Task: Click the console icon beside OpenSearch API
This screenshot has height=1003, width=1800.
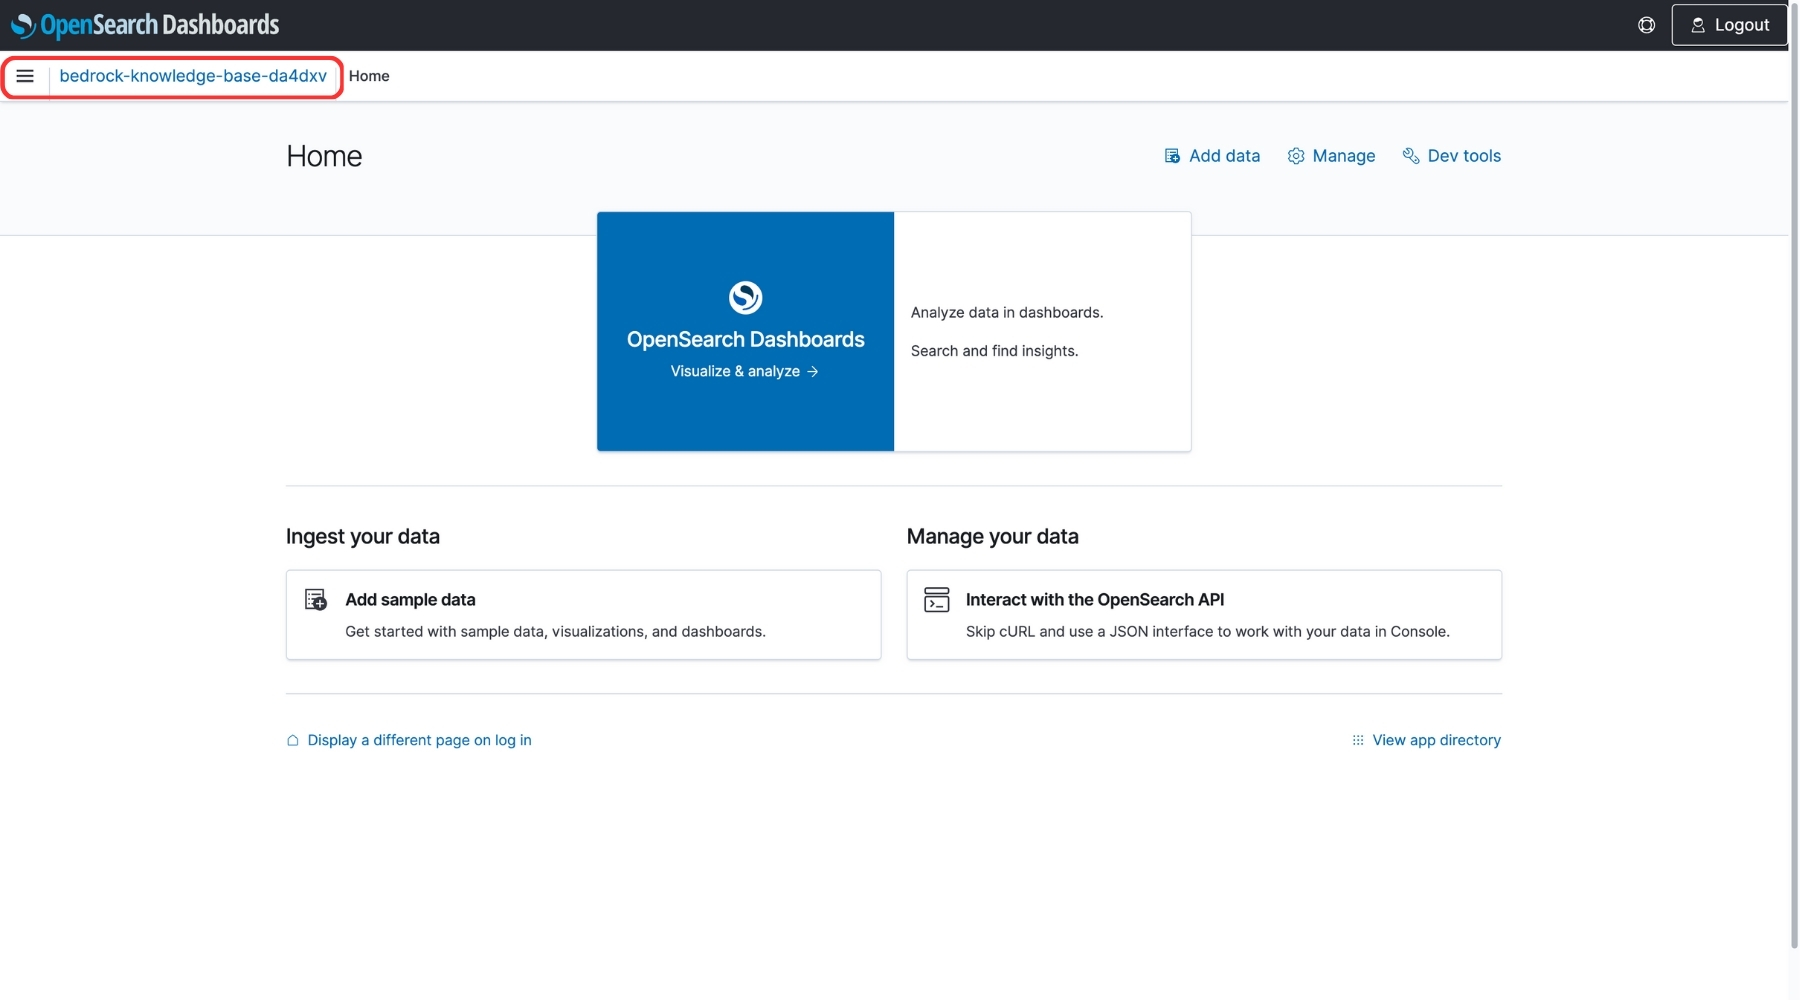Action: [x=936, y=600]
